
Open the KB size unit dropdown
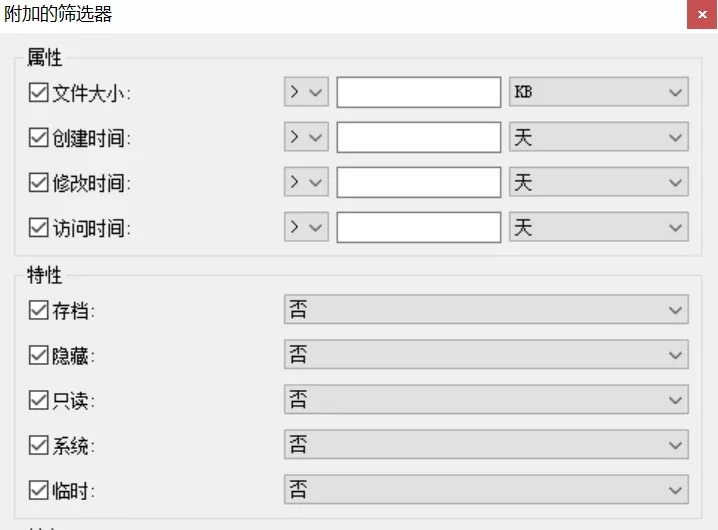(598, 92)
